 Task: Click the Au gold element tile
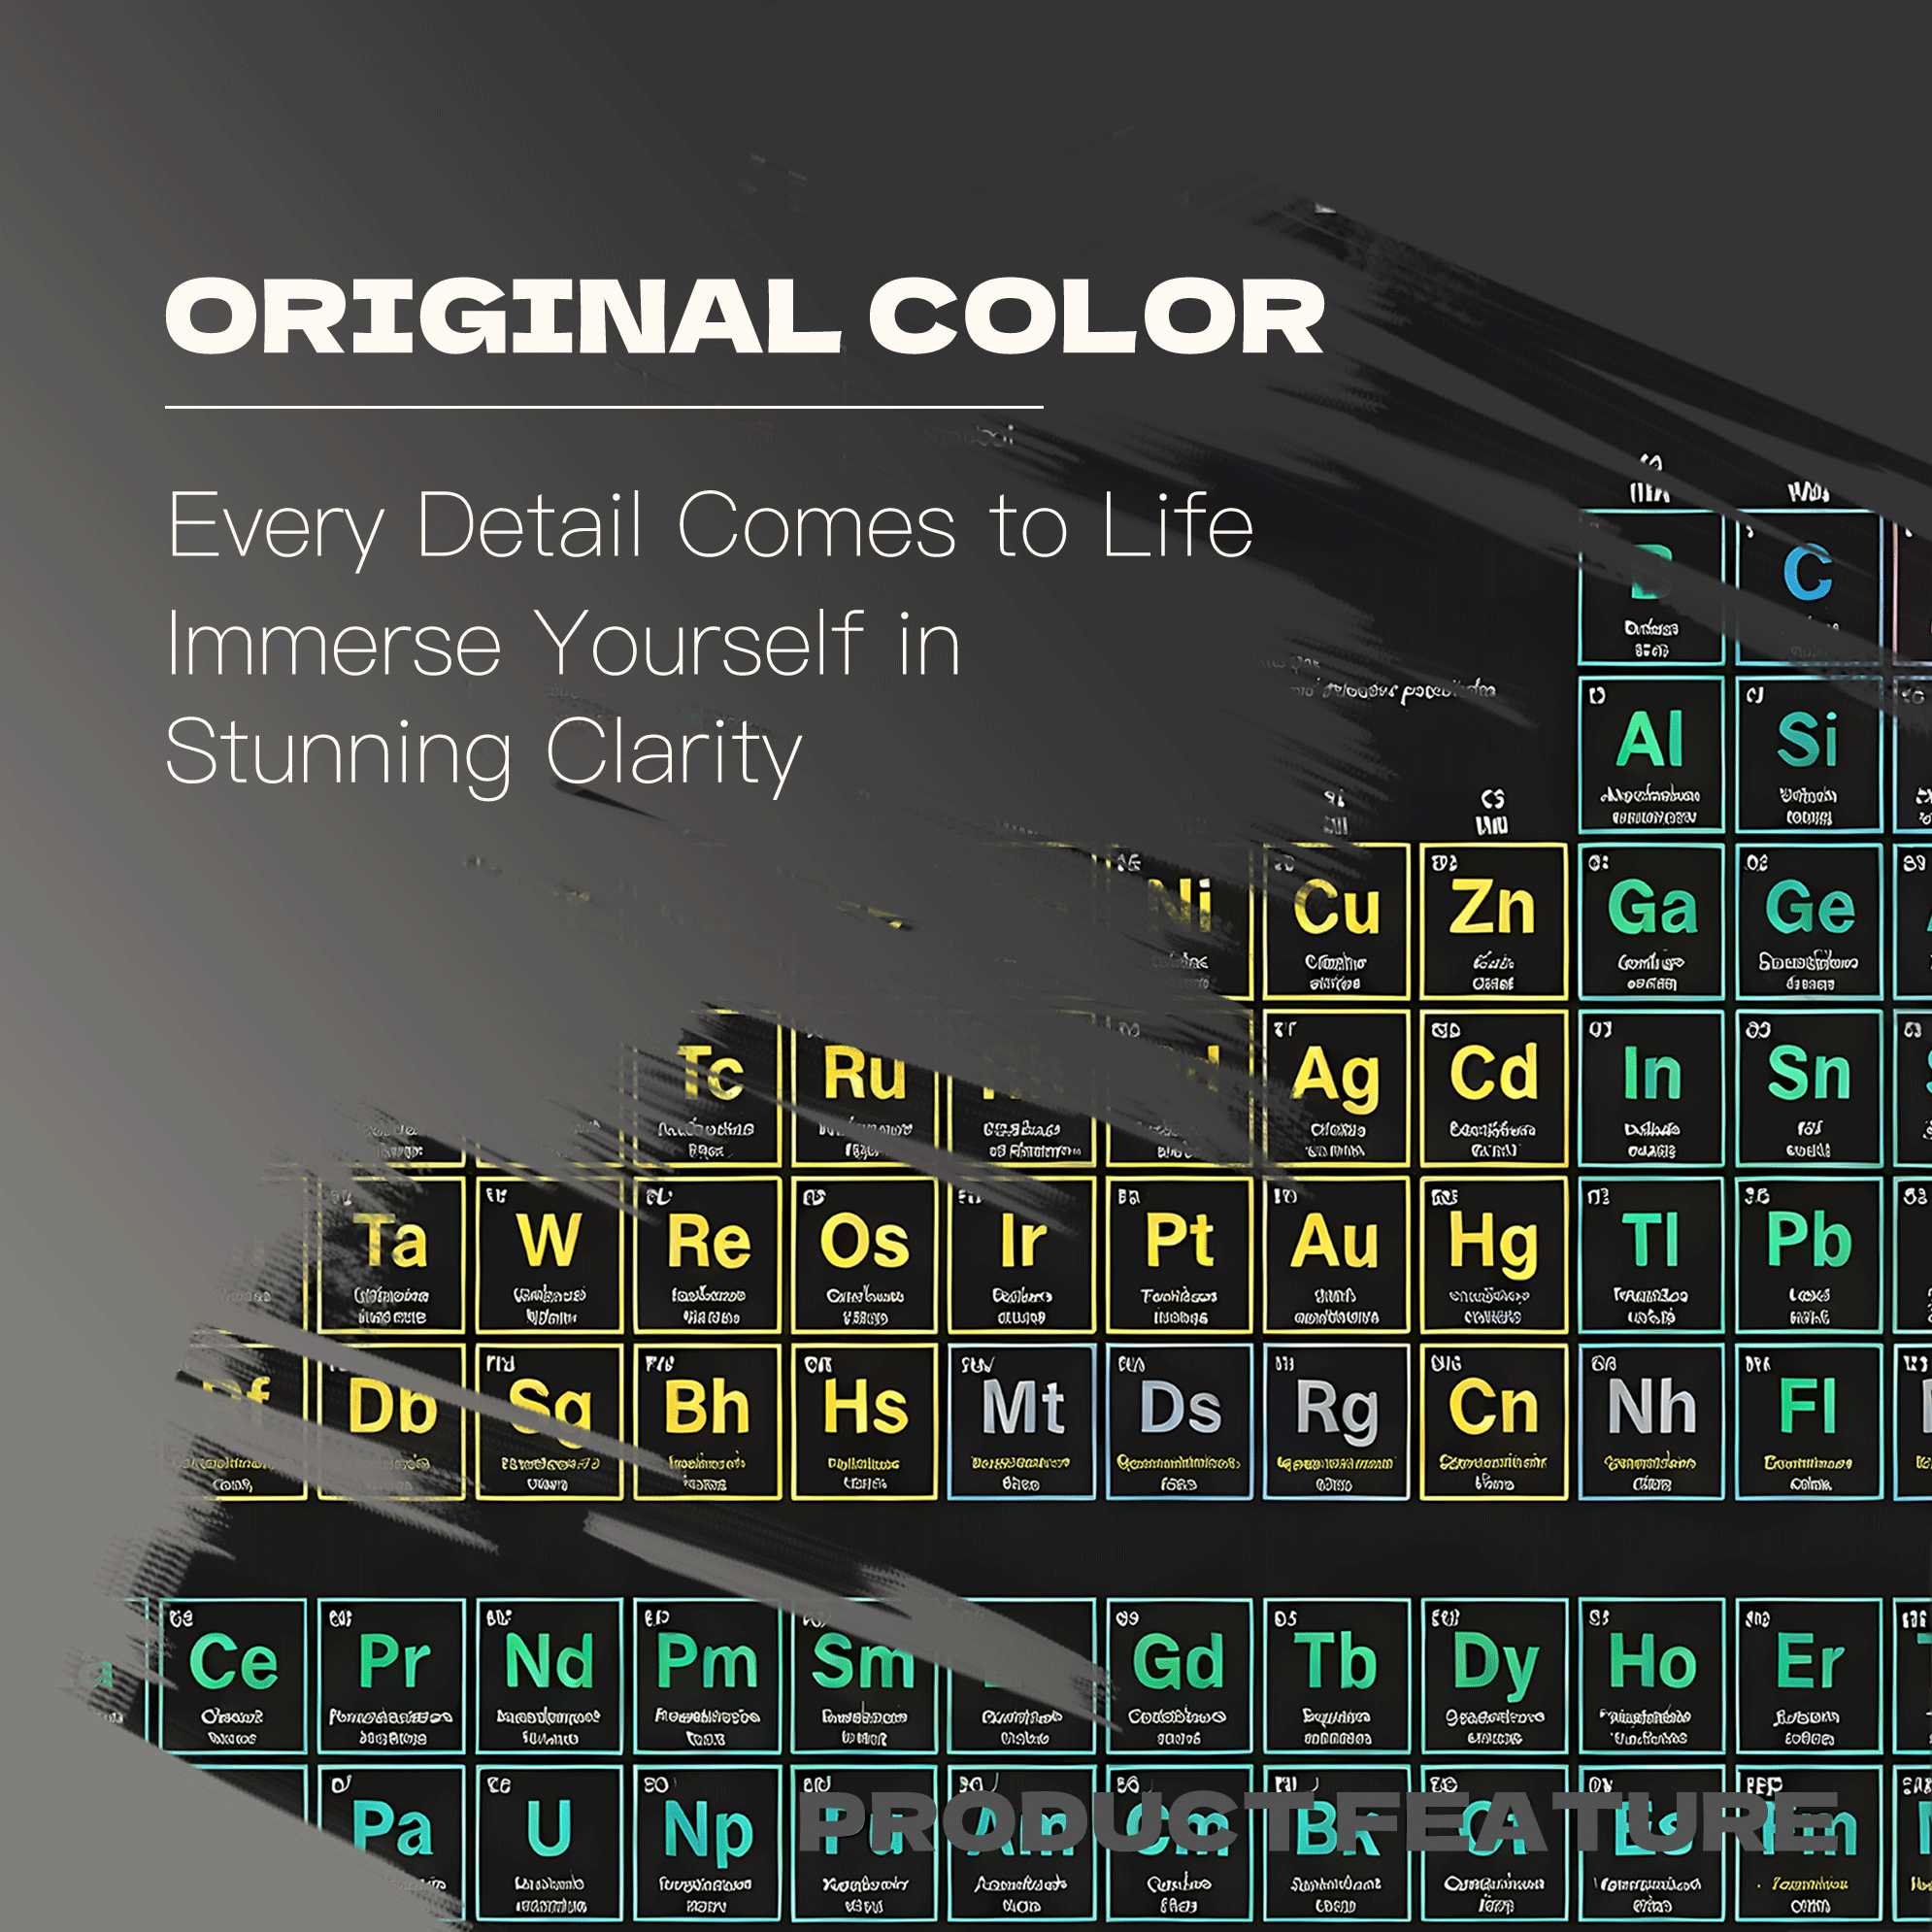pos(1336,1255)
